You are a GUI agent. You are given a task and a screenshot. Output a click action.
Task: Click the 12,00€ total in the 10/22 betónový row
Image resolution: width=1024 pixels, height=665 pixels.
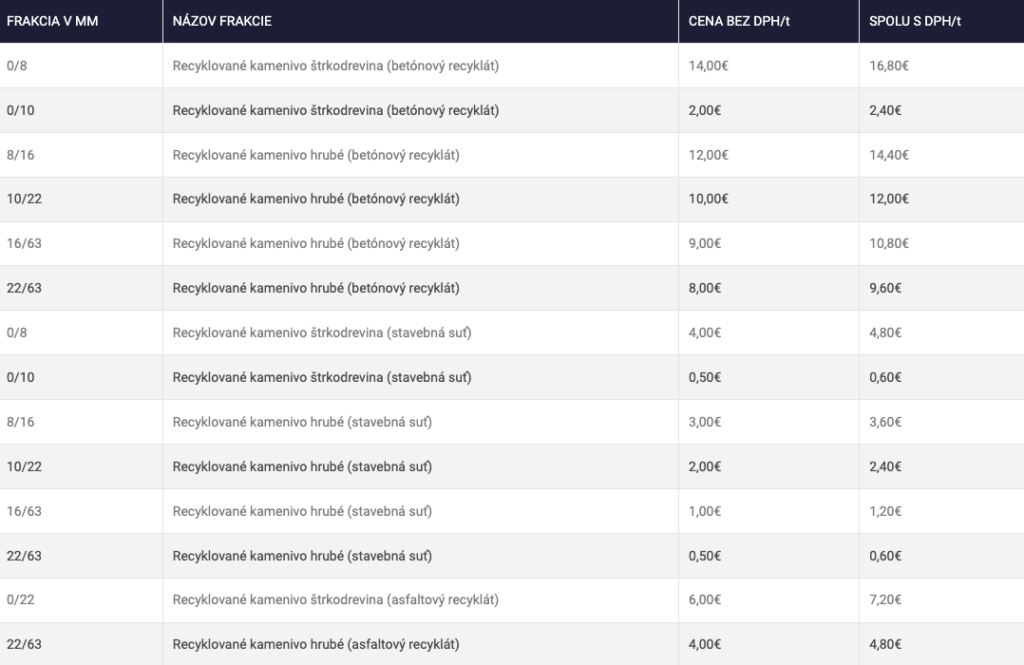coord(942,199)
